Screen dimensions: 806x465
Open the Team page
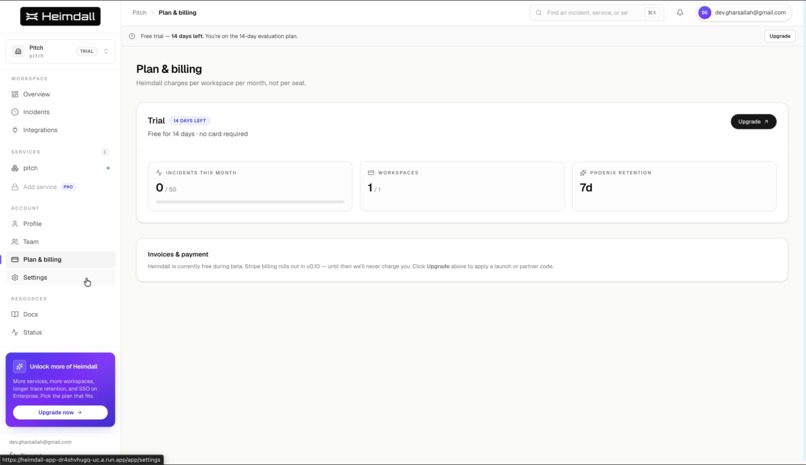60,241
